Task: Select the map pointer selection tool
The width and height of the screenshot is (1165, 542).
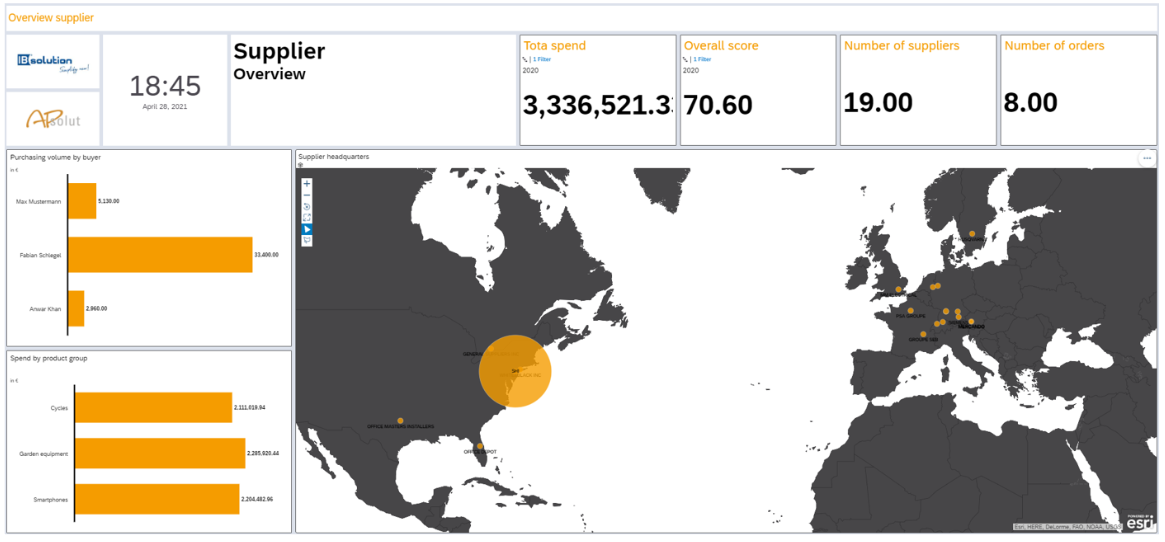Action: [307, 229]
